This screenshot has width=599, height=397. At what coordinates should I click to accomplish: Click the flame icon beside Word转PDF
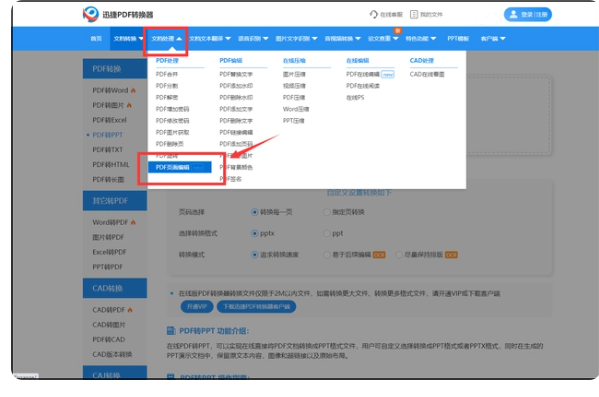tap(133, 222)
